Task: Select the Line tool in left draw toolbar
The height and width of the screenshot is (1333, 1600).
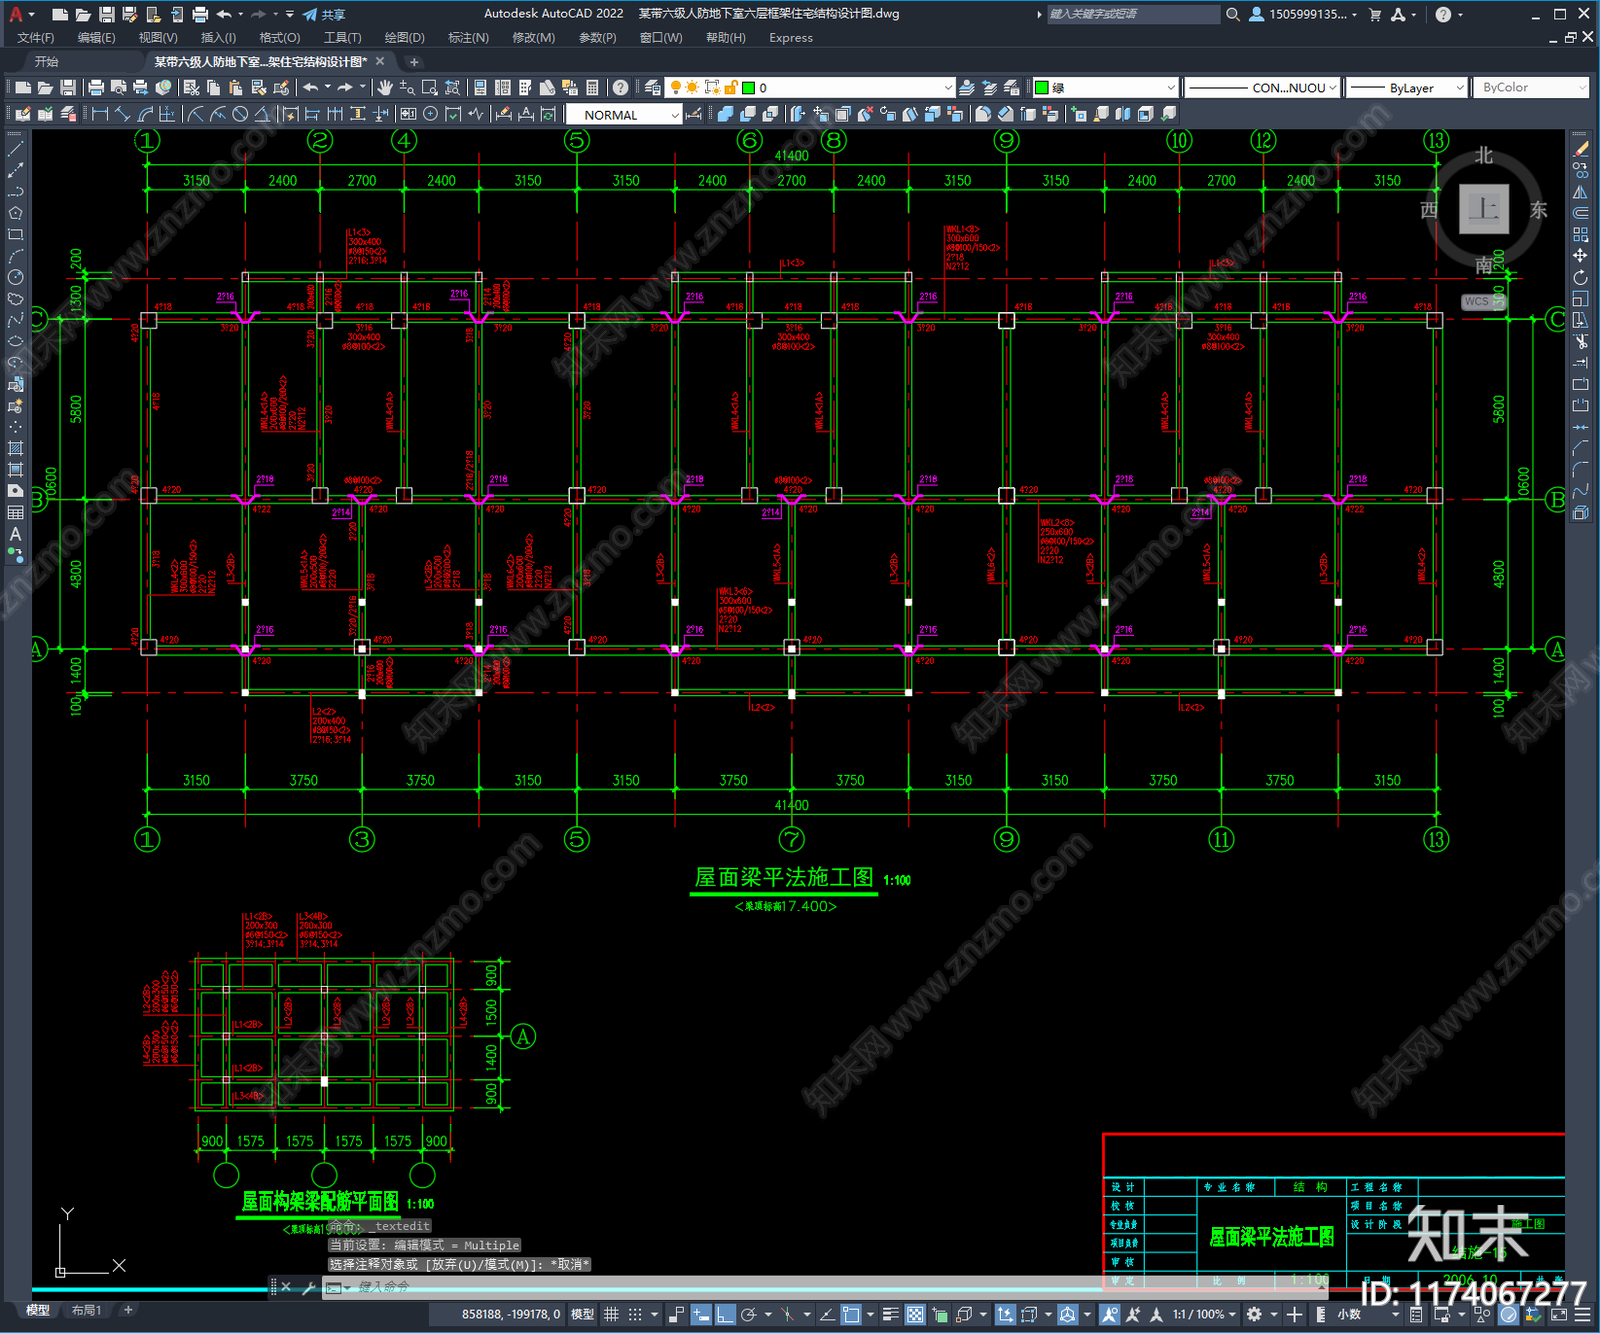Action: (15, 148)
